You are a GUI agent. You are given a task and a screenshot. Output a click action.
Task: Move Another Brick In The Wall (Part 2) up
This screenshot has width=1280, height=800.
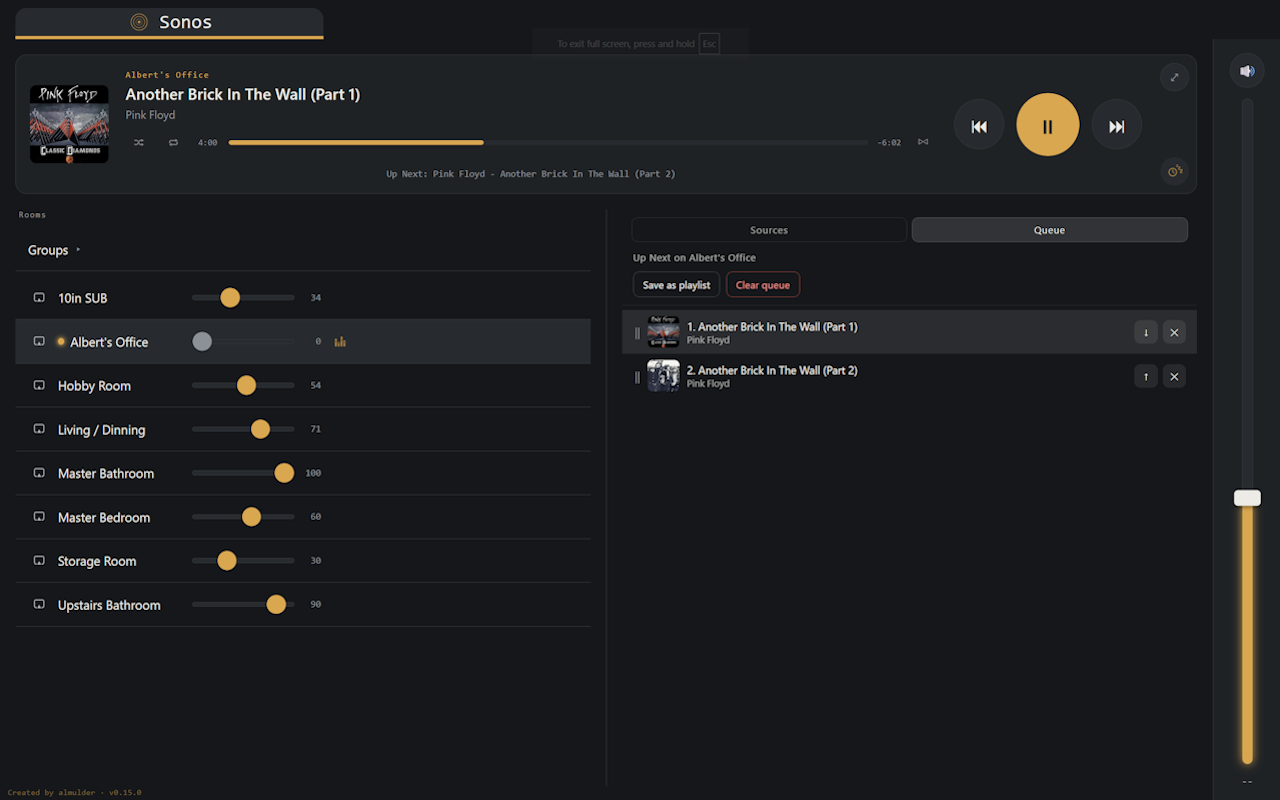click(x=1146, y=376)
